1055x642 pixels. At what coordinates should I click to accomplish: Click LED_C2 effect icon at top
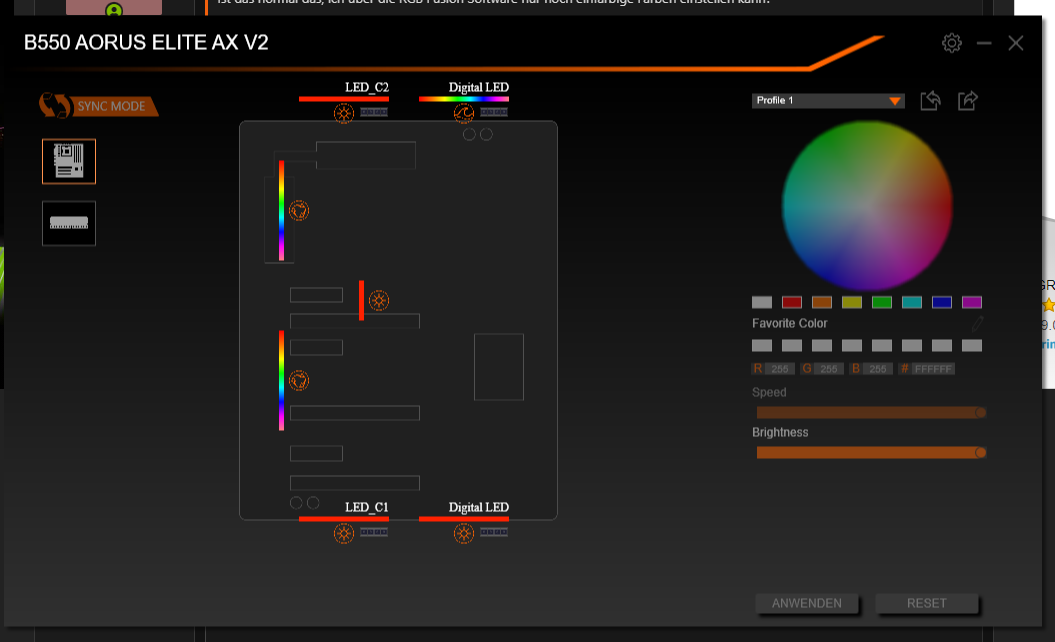coord(344,113)
